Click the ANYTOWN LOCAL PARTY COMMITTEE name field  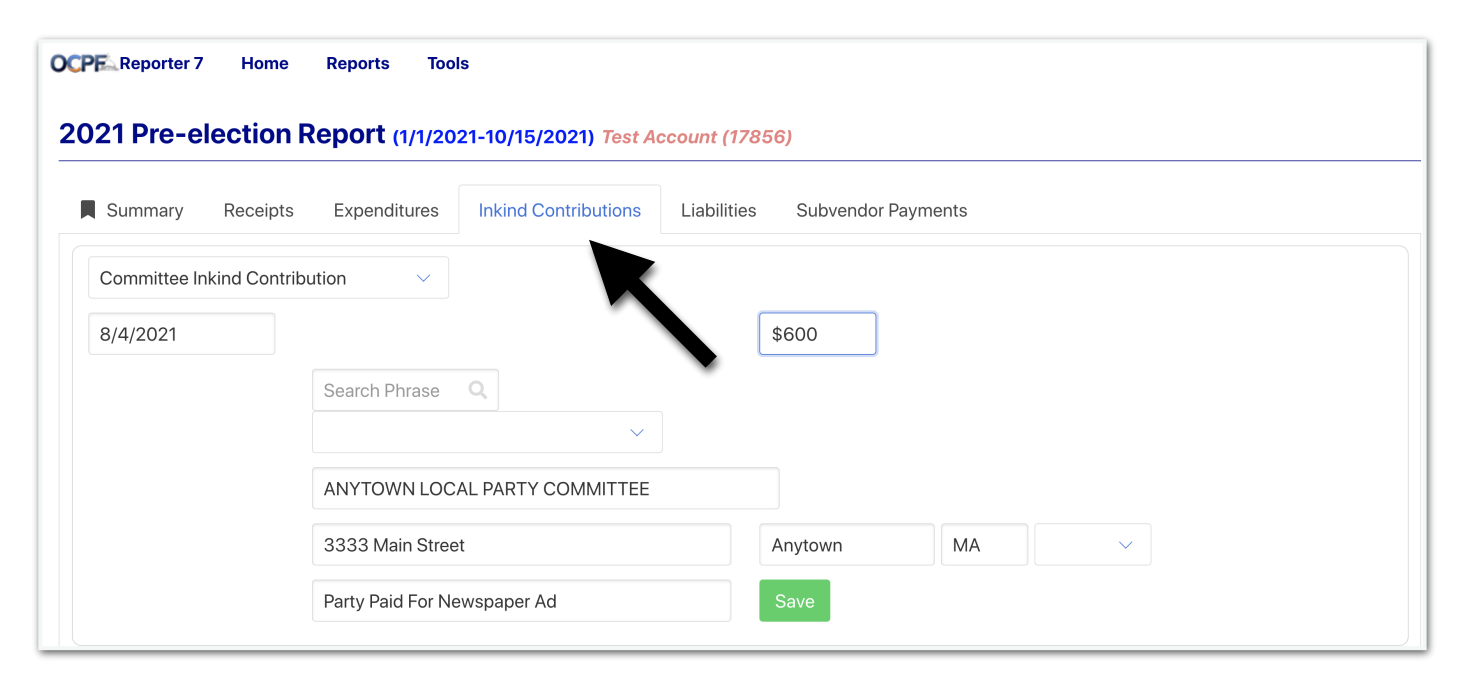(545, 489)
